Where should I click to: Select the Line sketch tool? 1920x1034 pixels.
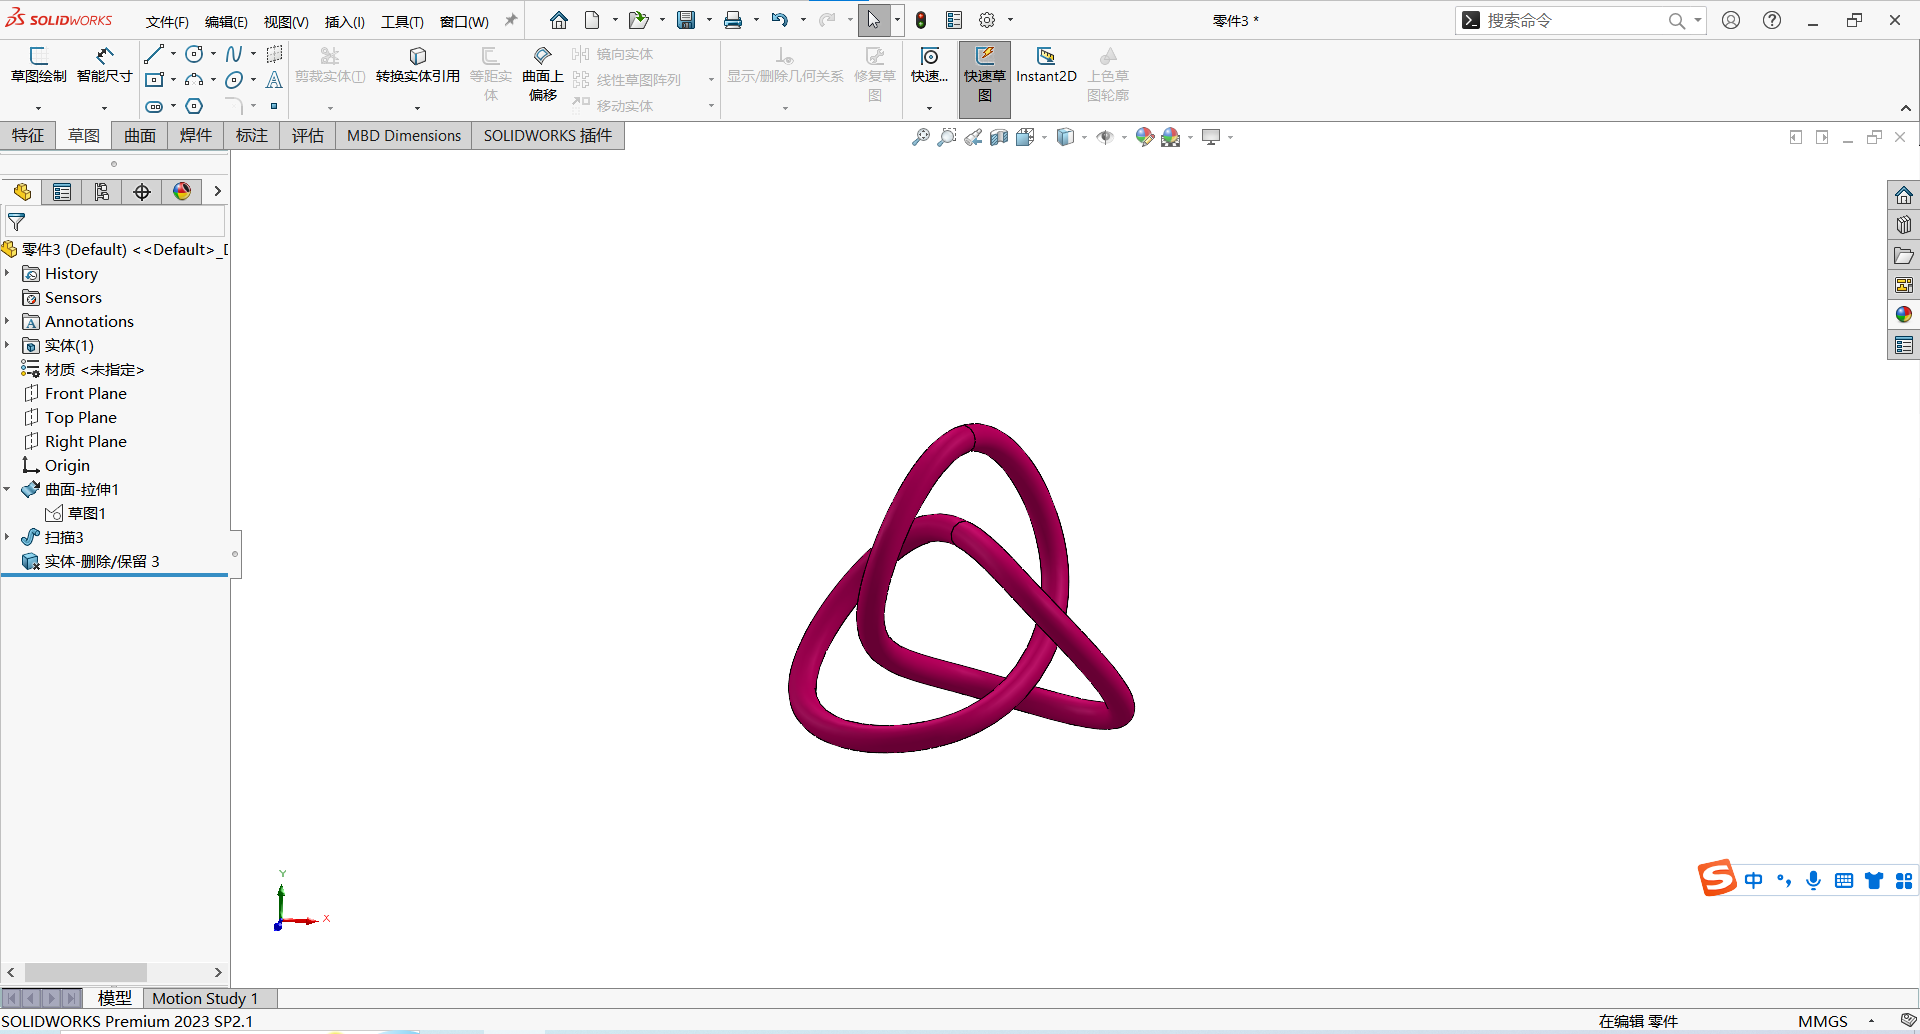tap(152, 54)
